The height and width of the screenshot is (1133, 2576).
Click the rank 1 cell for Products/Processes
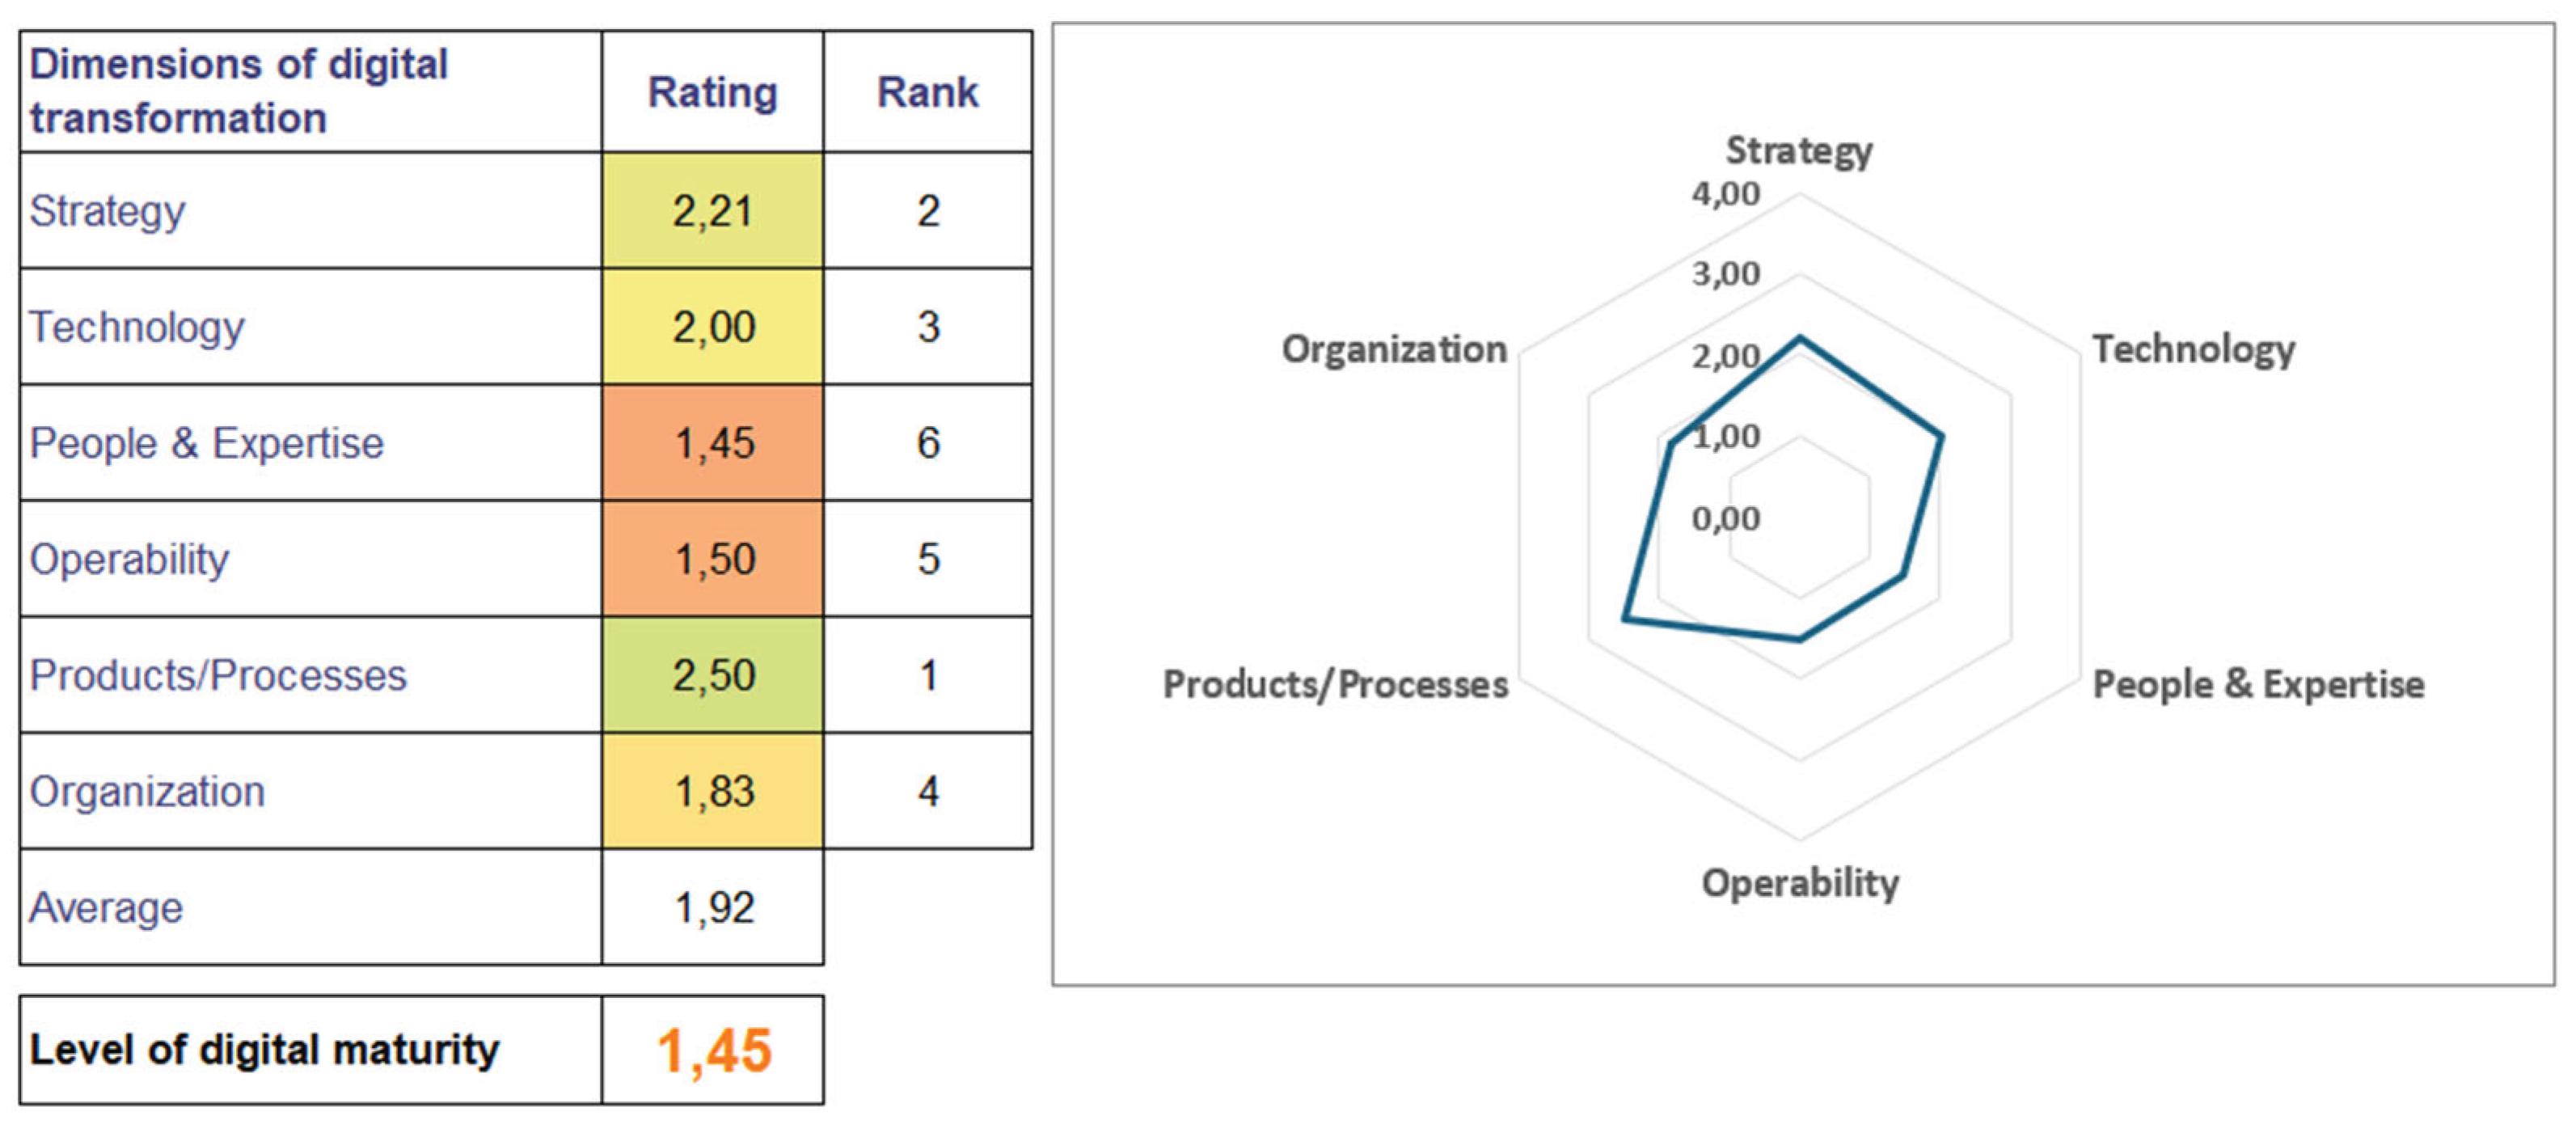(927, 675)
